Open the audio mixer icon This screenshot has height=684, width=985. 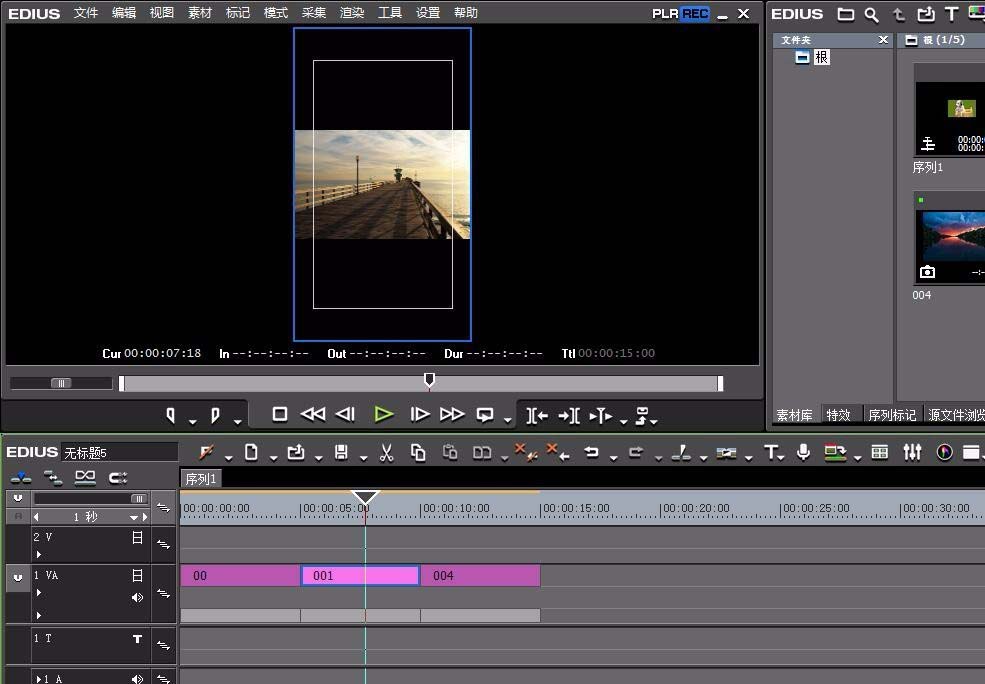(912, 453)
